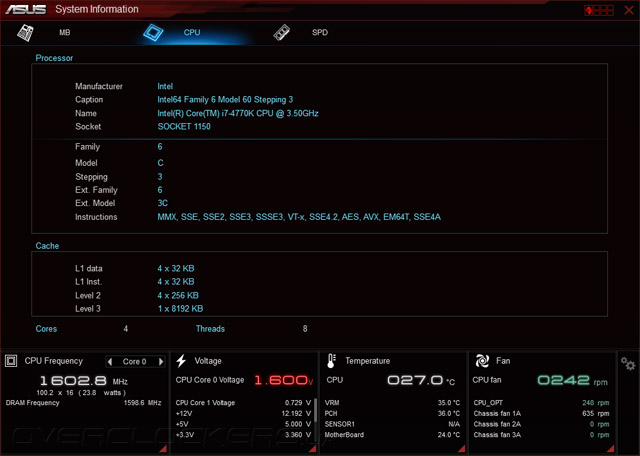The height and width of the screenshot is (456, 640).
Task: Click the red grid icon in title bar
Action: point(599,10)
